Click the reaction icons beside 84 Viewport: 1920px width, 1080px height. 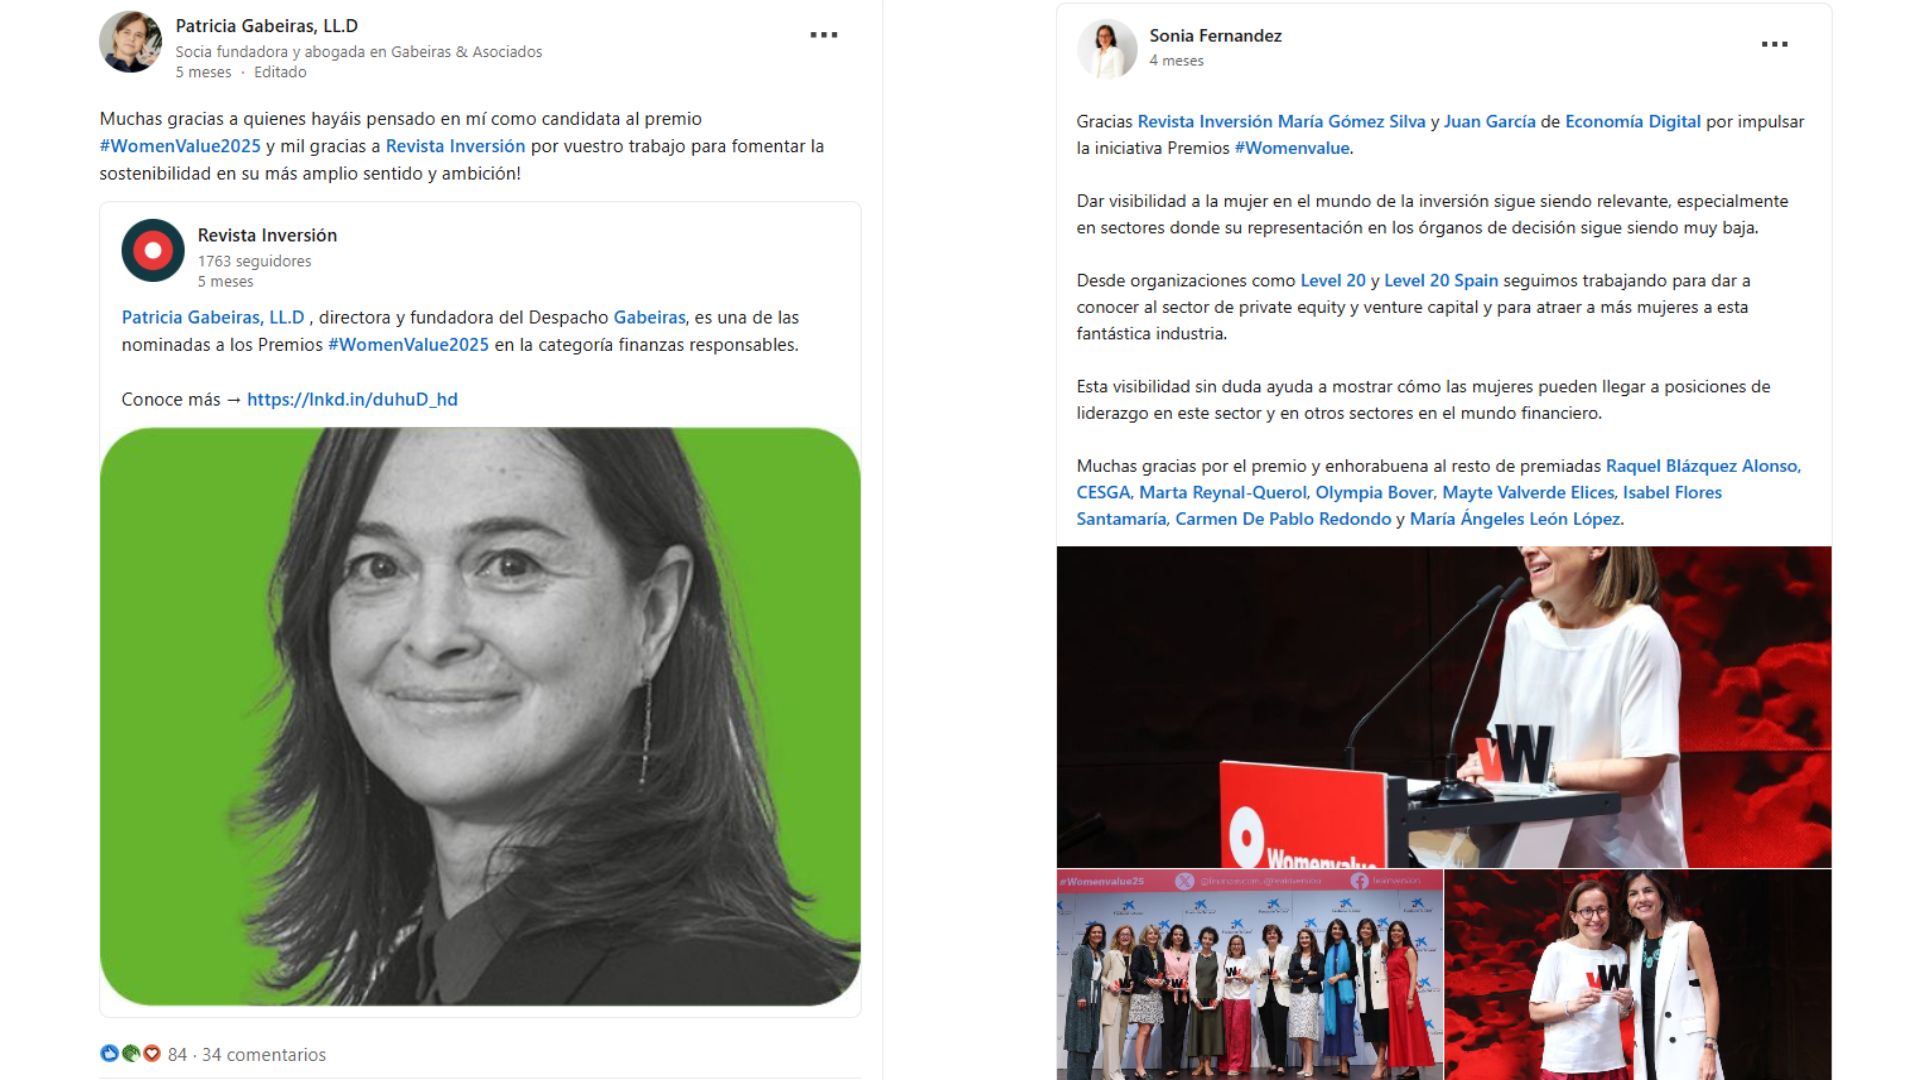click(x=130, y=1053)
